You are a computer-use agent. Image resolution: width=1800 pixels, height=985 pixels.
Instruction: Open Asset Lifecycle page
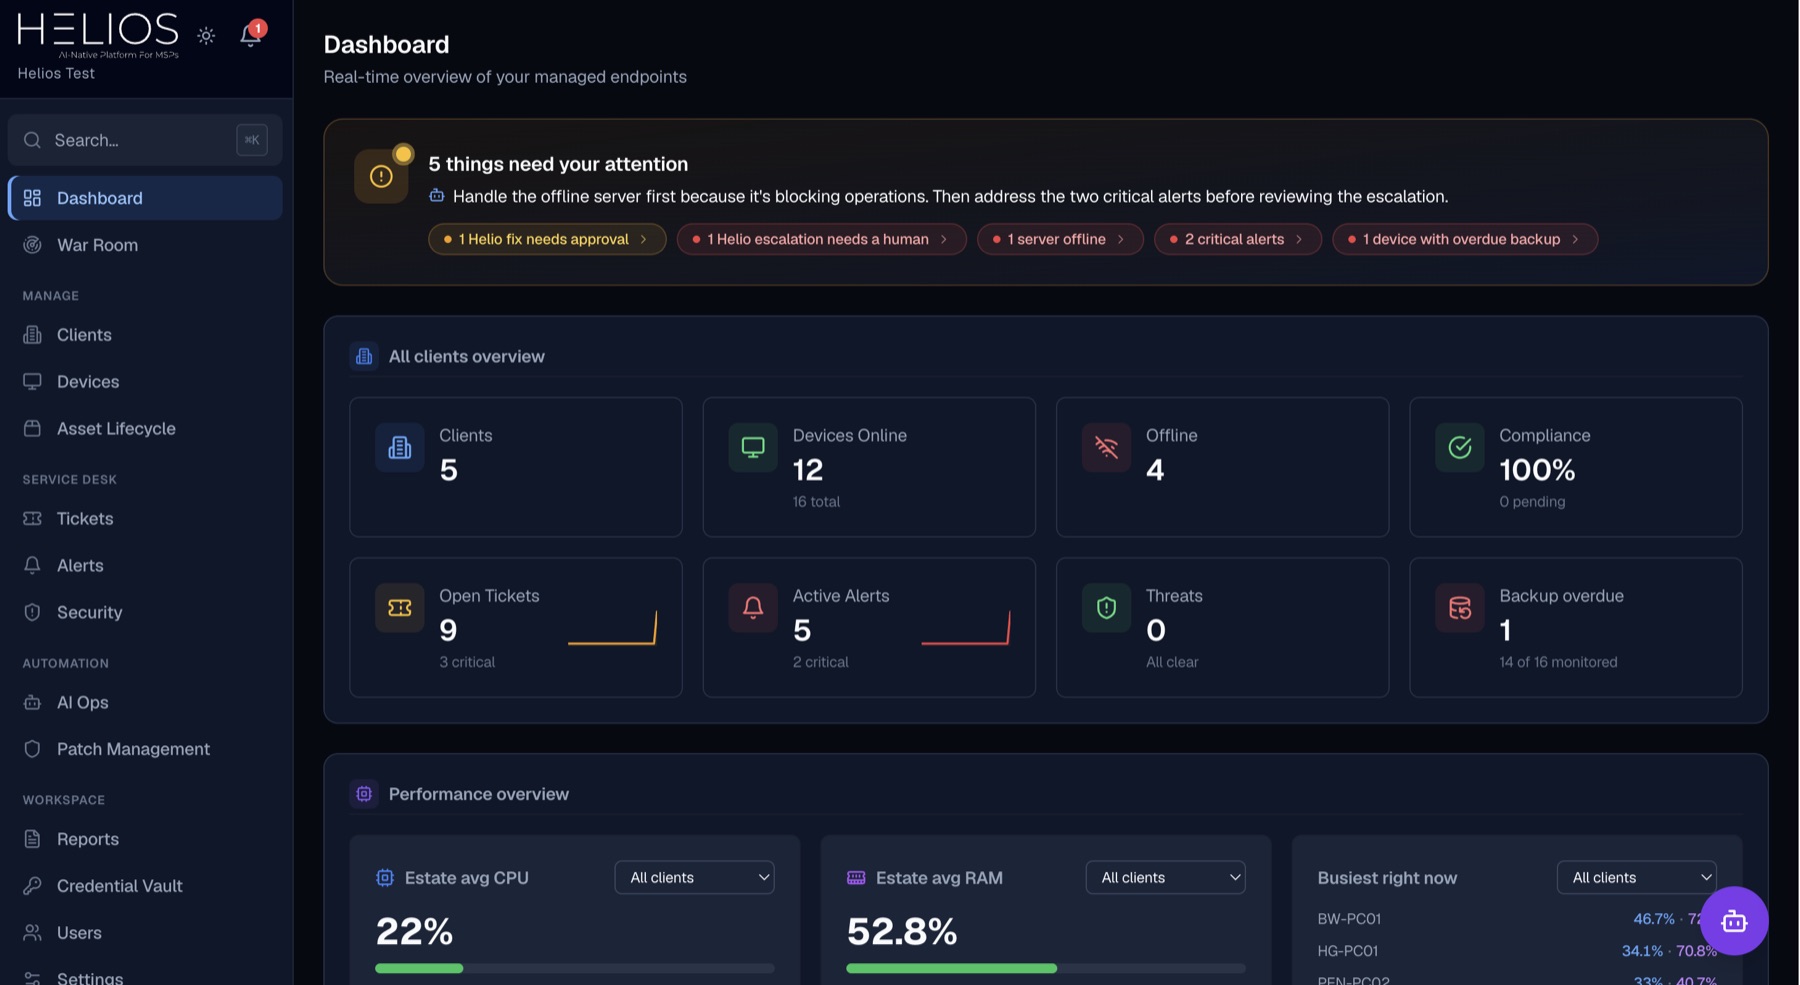(x=145, y=429)
